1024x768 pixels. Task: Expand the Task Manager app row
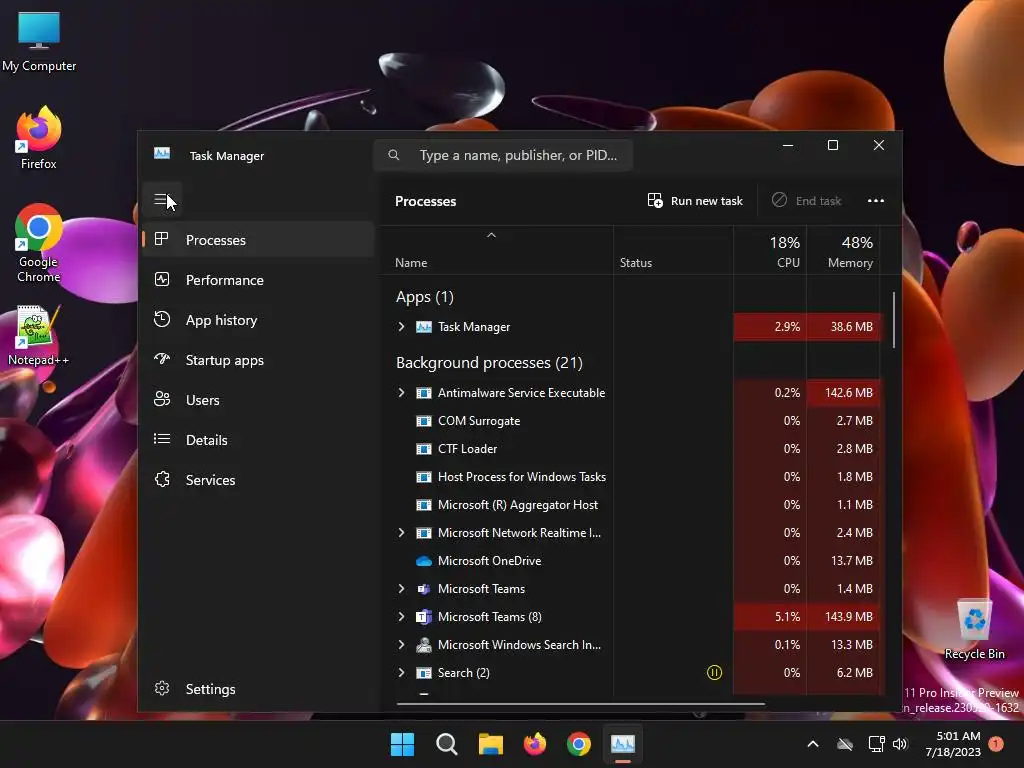402,327
